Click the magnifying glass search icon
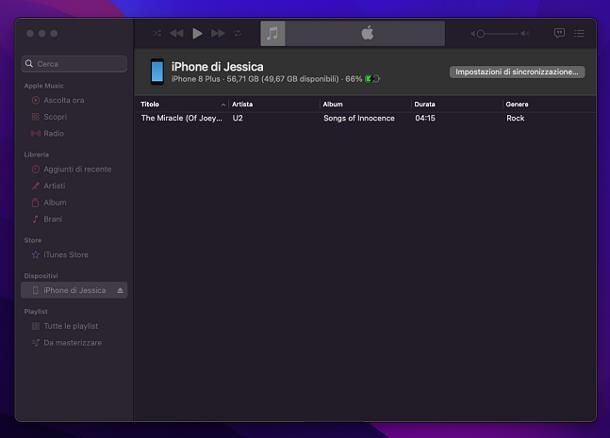610x438 pixels. click(x=29, y=63)
